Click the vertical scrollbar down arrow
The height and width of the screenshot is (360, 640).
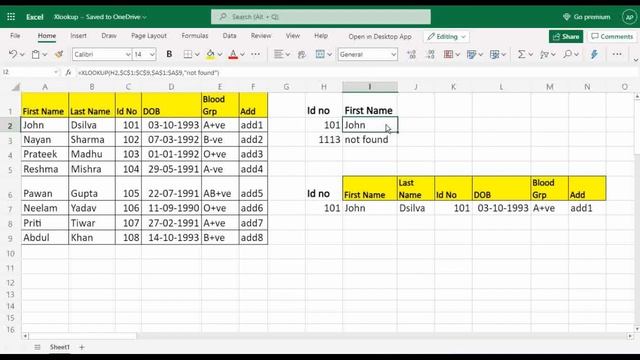pos(637,329)
